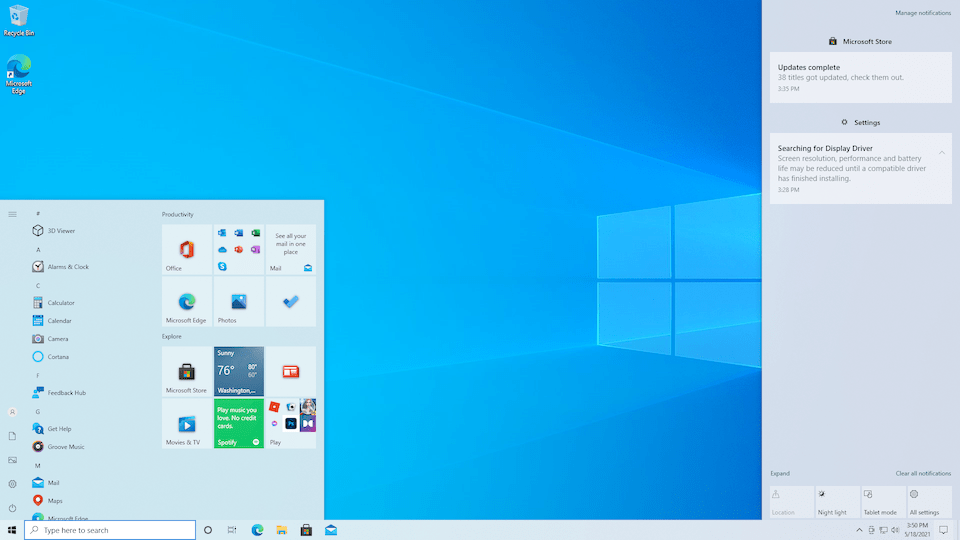This screenshot has width=960, height=540.
Task: Open 3D Viewer in app list
Action: (54, 231)
